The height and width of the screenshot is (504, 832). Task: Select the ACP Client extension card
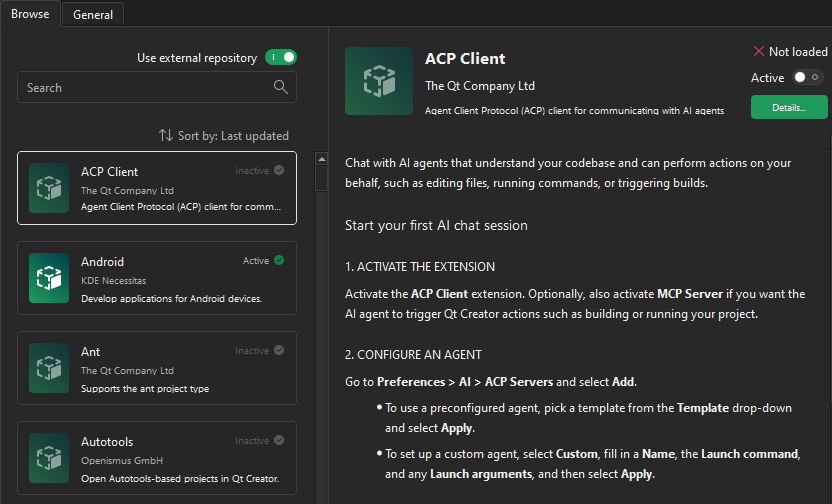pyautogui.click(x=157, y=188)
